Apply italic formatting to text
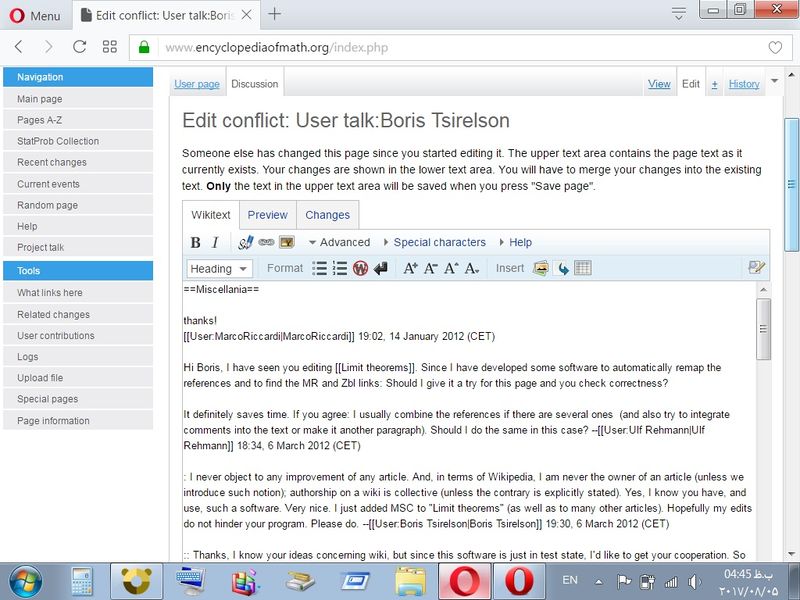Screen dimensions: 800x600 pos(215,242)
